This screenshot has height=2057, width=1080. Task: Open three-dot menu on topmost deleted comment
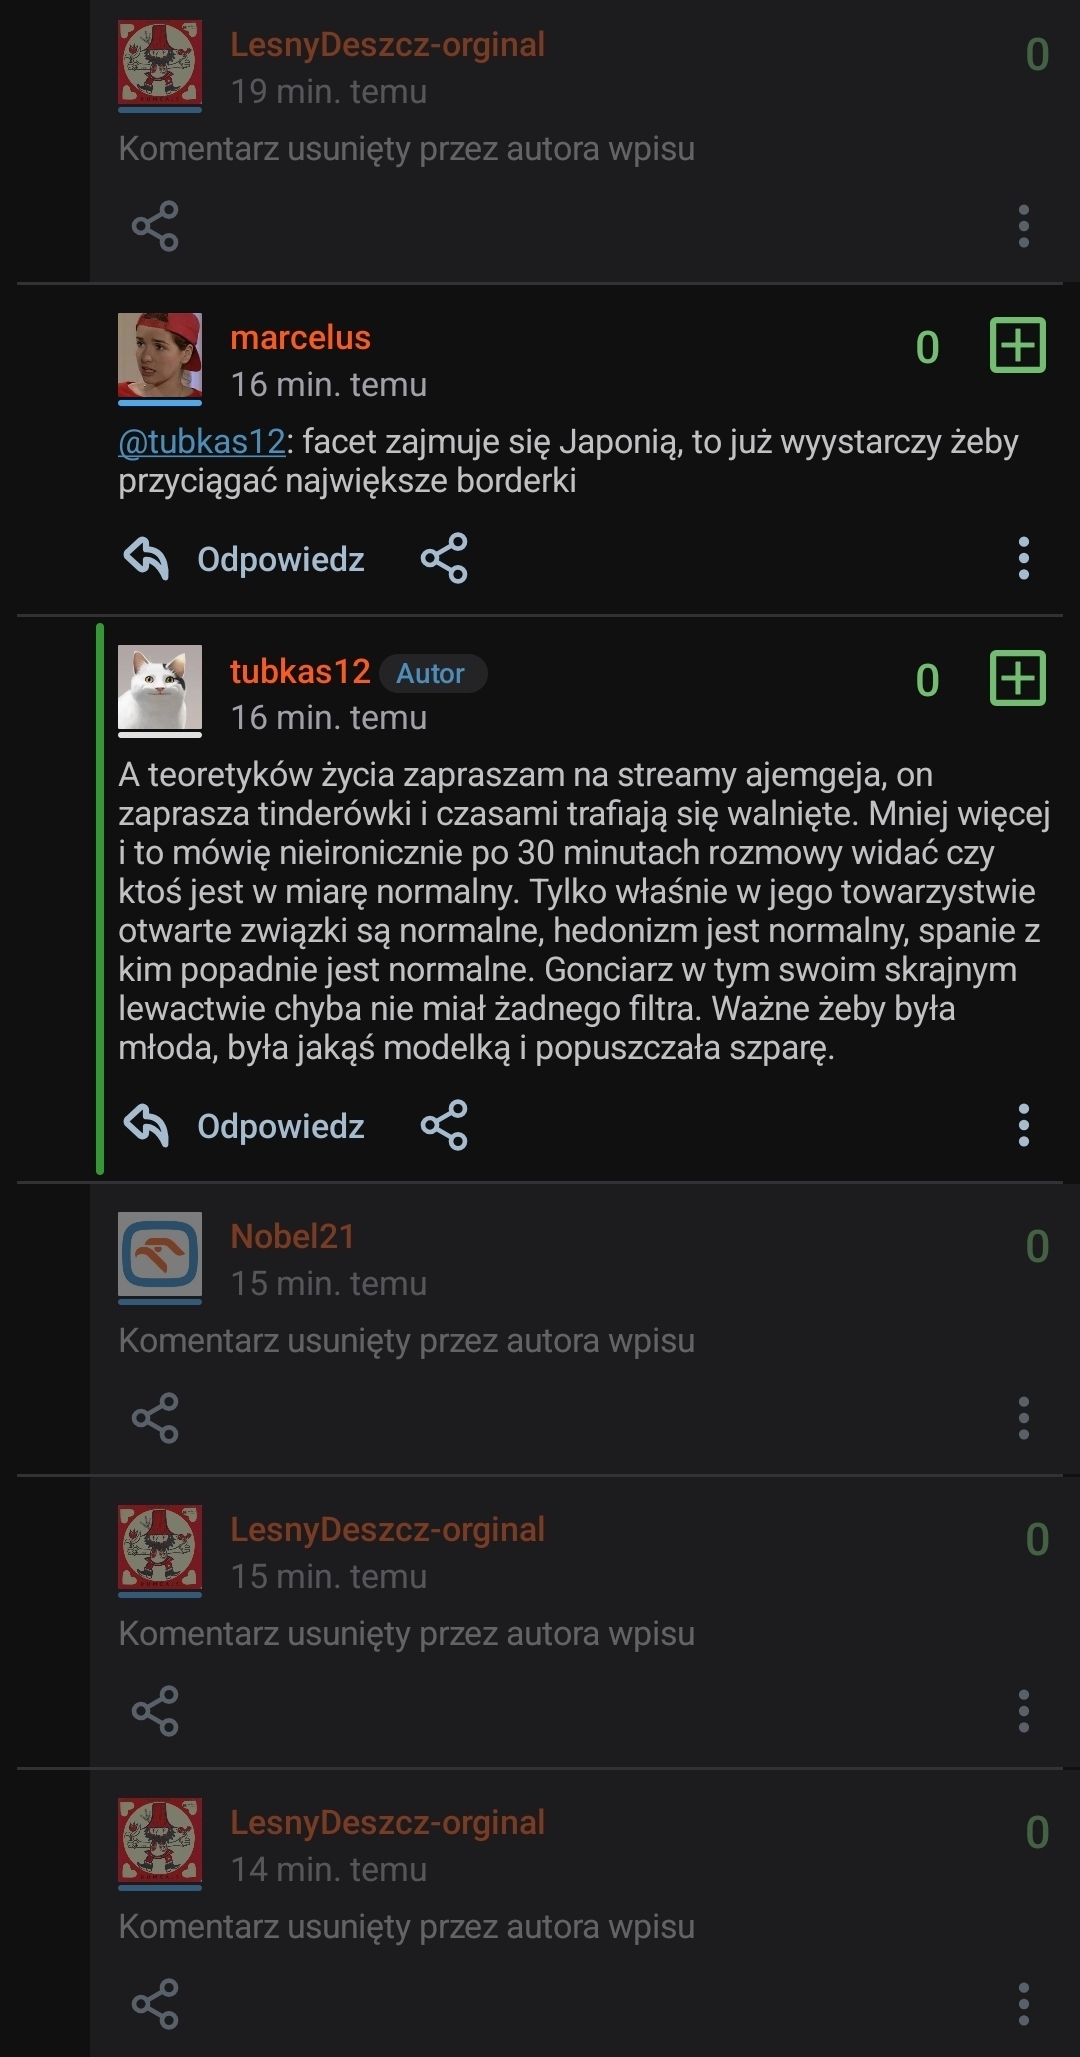click(1023, 226)
